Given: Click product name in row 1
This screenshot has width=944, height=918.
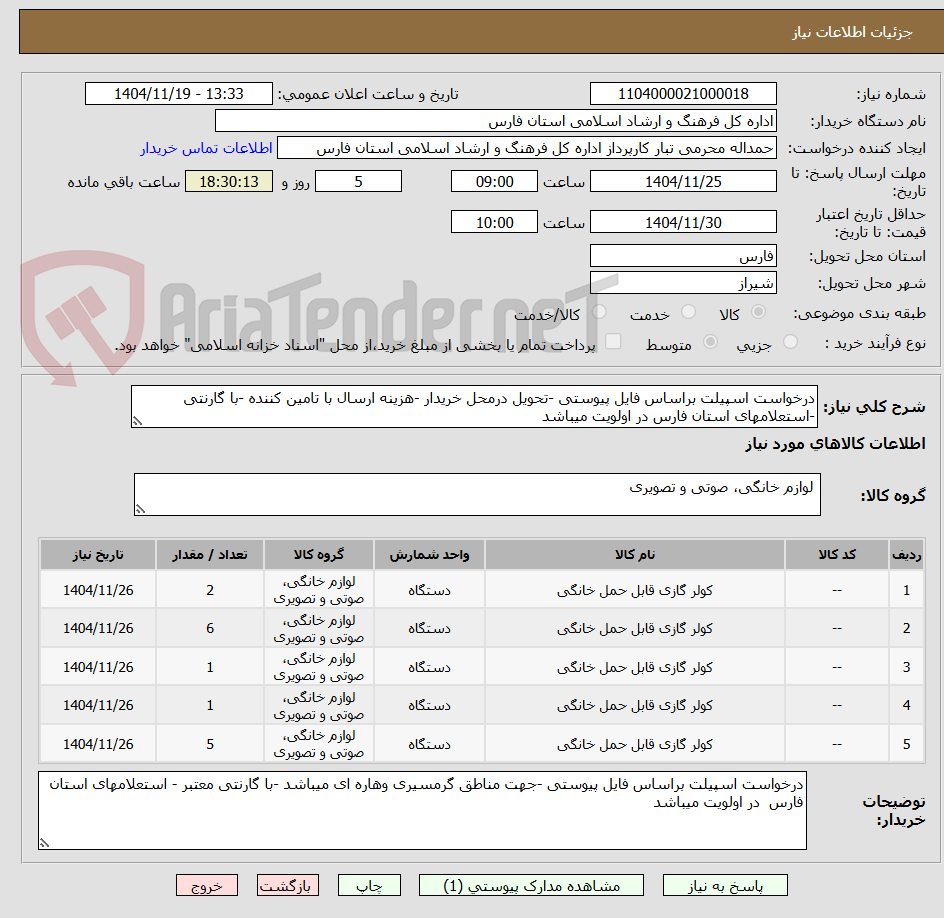Looking at the screenshot, I should (x=635, y=591).
